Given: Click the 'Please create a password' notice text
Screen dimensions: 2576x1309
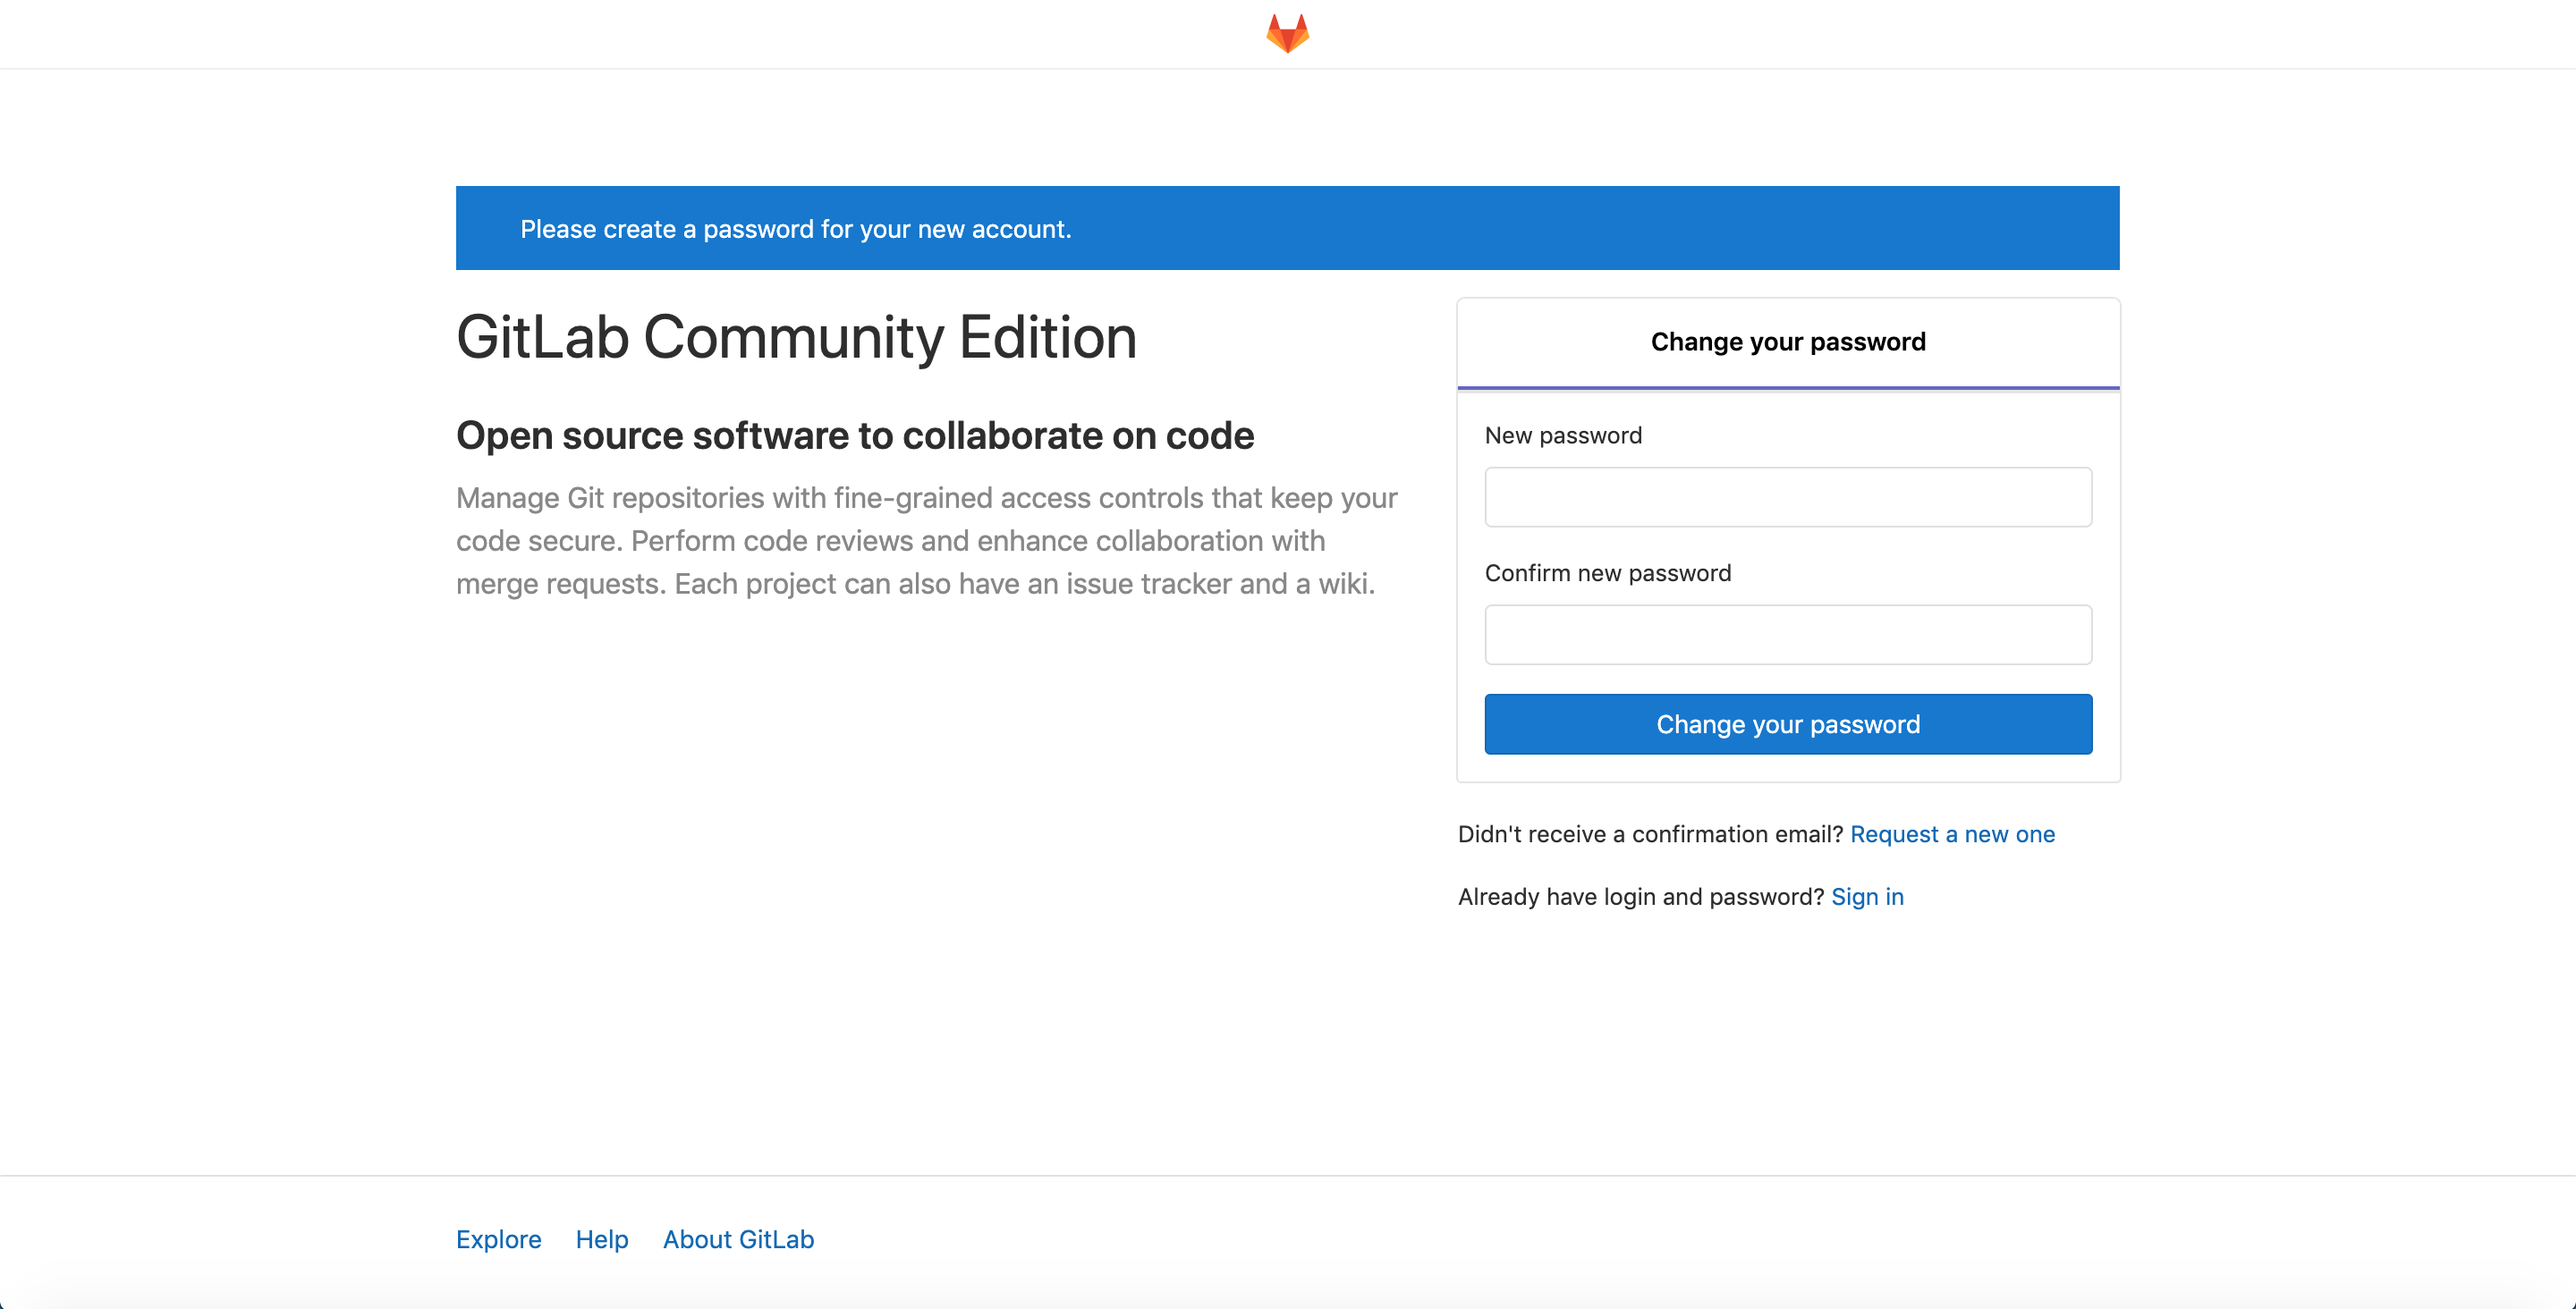Looking at the screenshot, I should pyautogui.click(x=795, y=229).
